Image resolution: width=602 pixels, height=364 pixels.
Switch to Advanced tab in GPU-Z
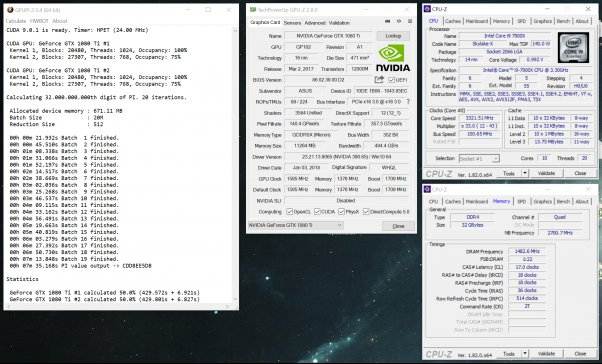[315, 23]
